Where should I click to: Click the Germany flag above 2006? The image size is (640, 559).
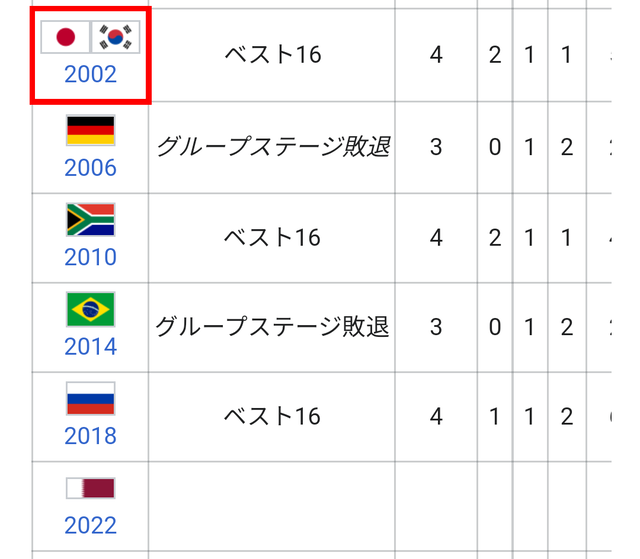(91, 130)
